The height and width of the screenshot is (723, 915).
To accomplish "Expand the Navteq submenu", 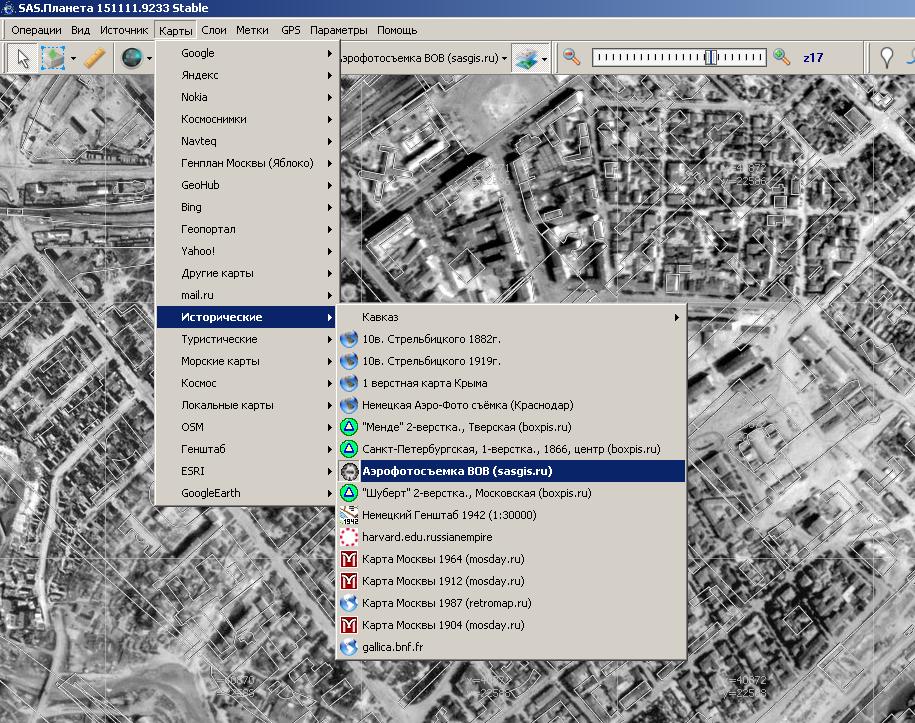I will click(x=247, y=141).
